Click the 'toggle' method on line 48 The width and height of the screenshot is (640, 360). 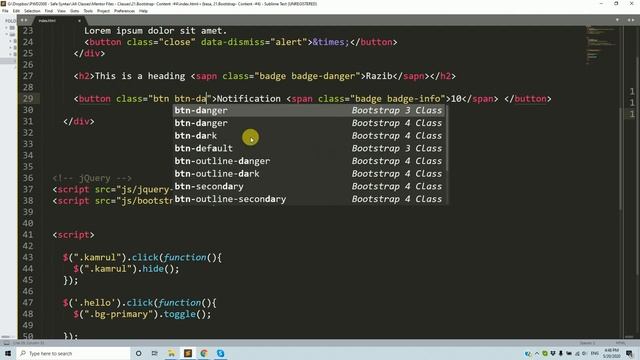click(x=180, y=314)
